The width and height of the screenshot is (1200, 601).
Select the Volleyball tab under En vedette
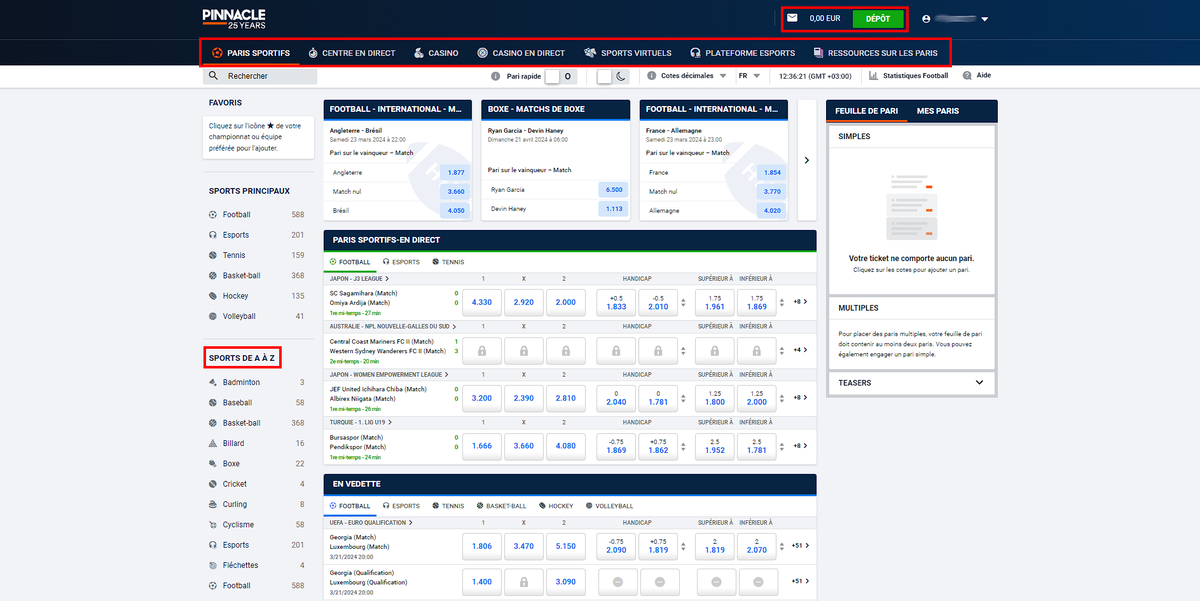pos(609,506)
